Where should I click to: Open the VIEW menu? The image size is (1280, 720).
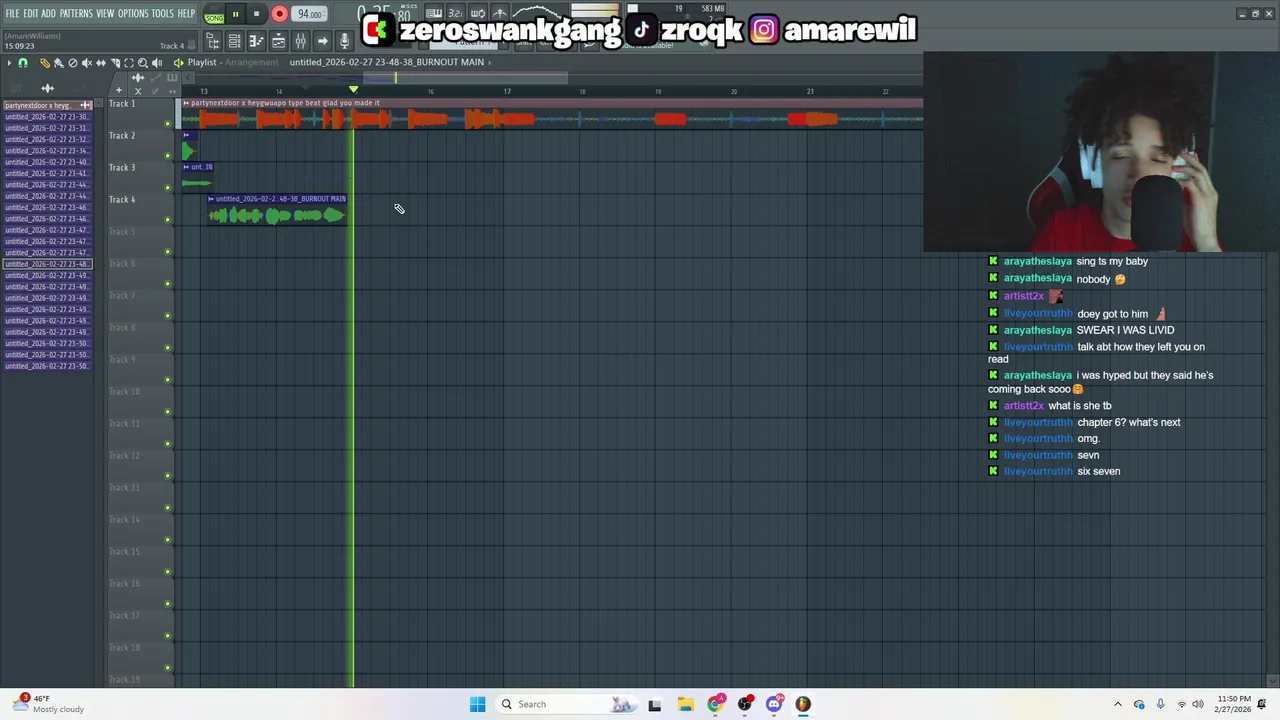[x=105, y=13]
